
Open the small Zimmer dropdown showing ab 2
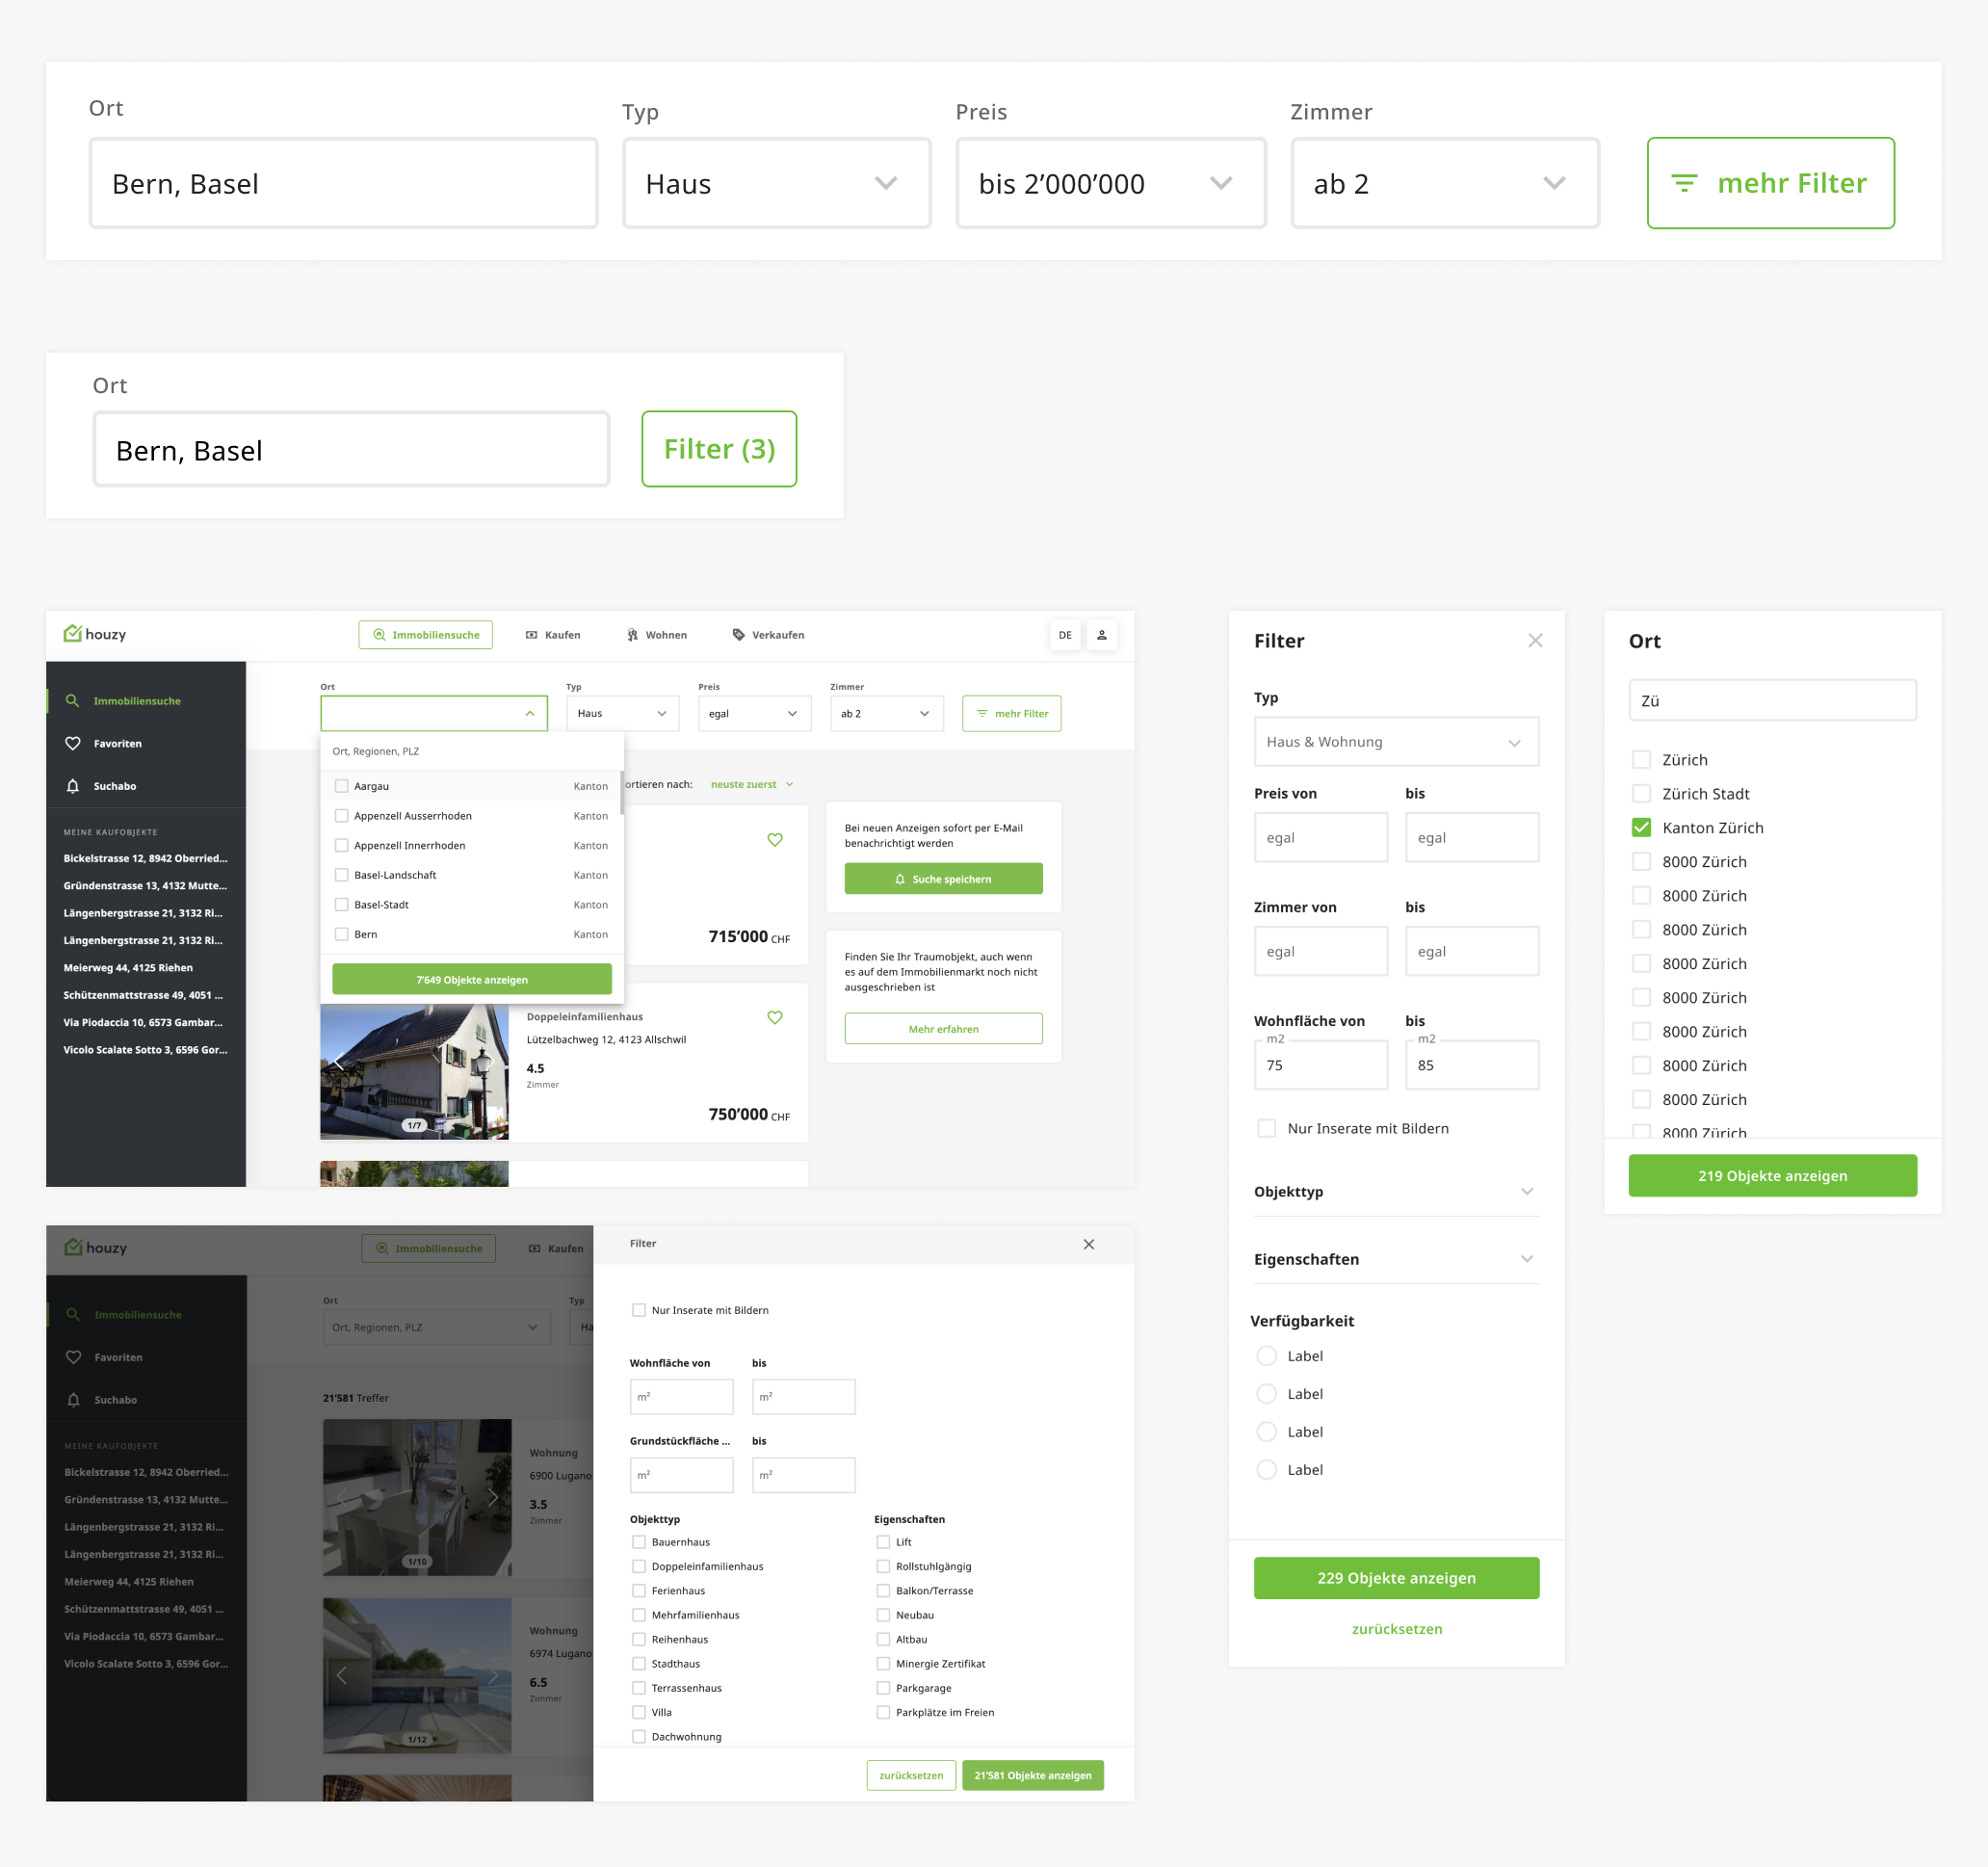point(886,713)
